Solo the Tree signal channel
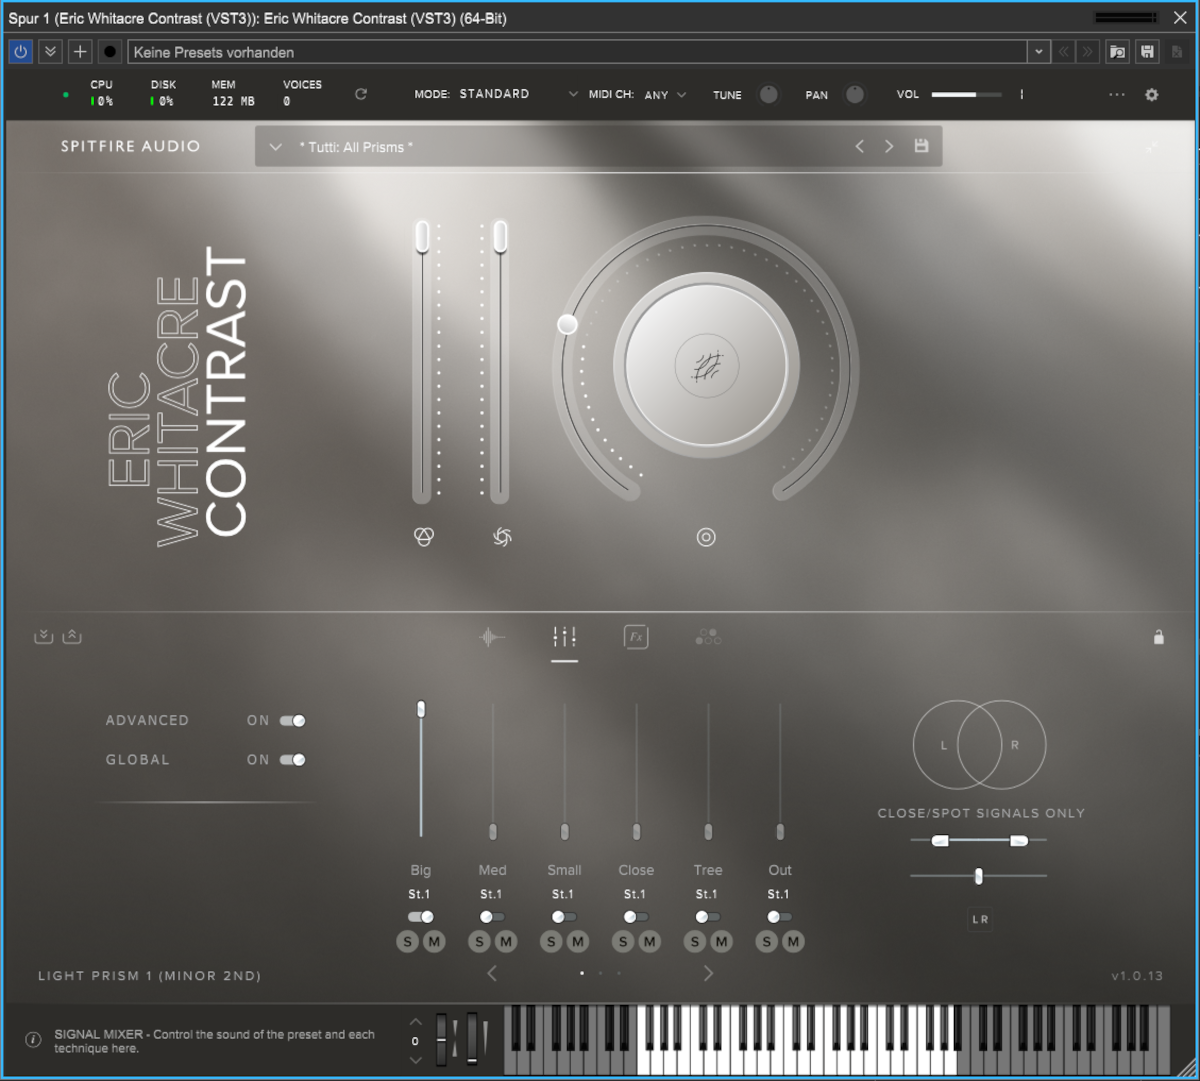Viewport: 1200px width, 1081px height. coord(695,941)
